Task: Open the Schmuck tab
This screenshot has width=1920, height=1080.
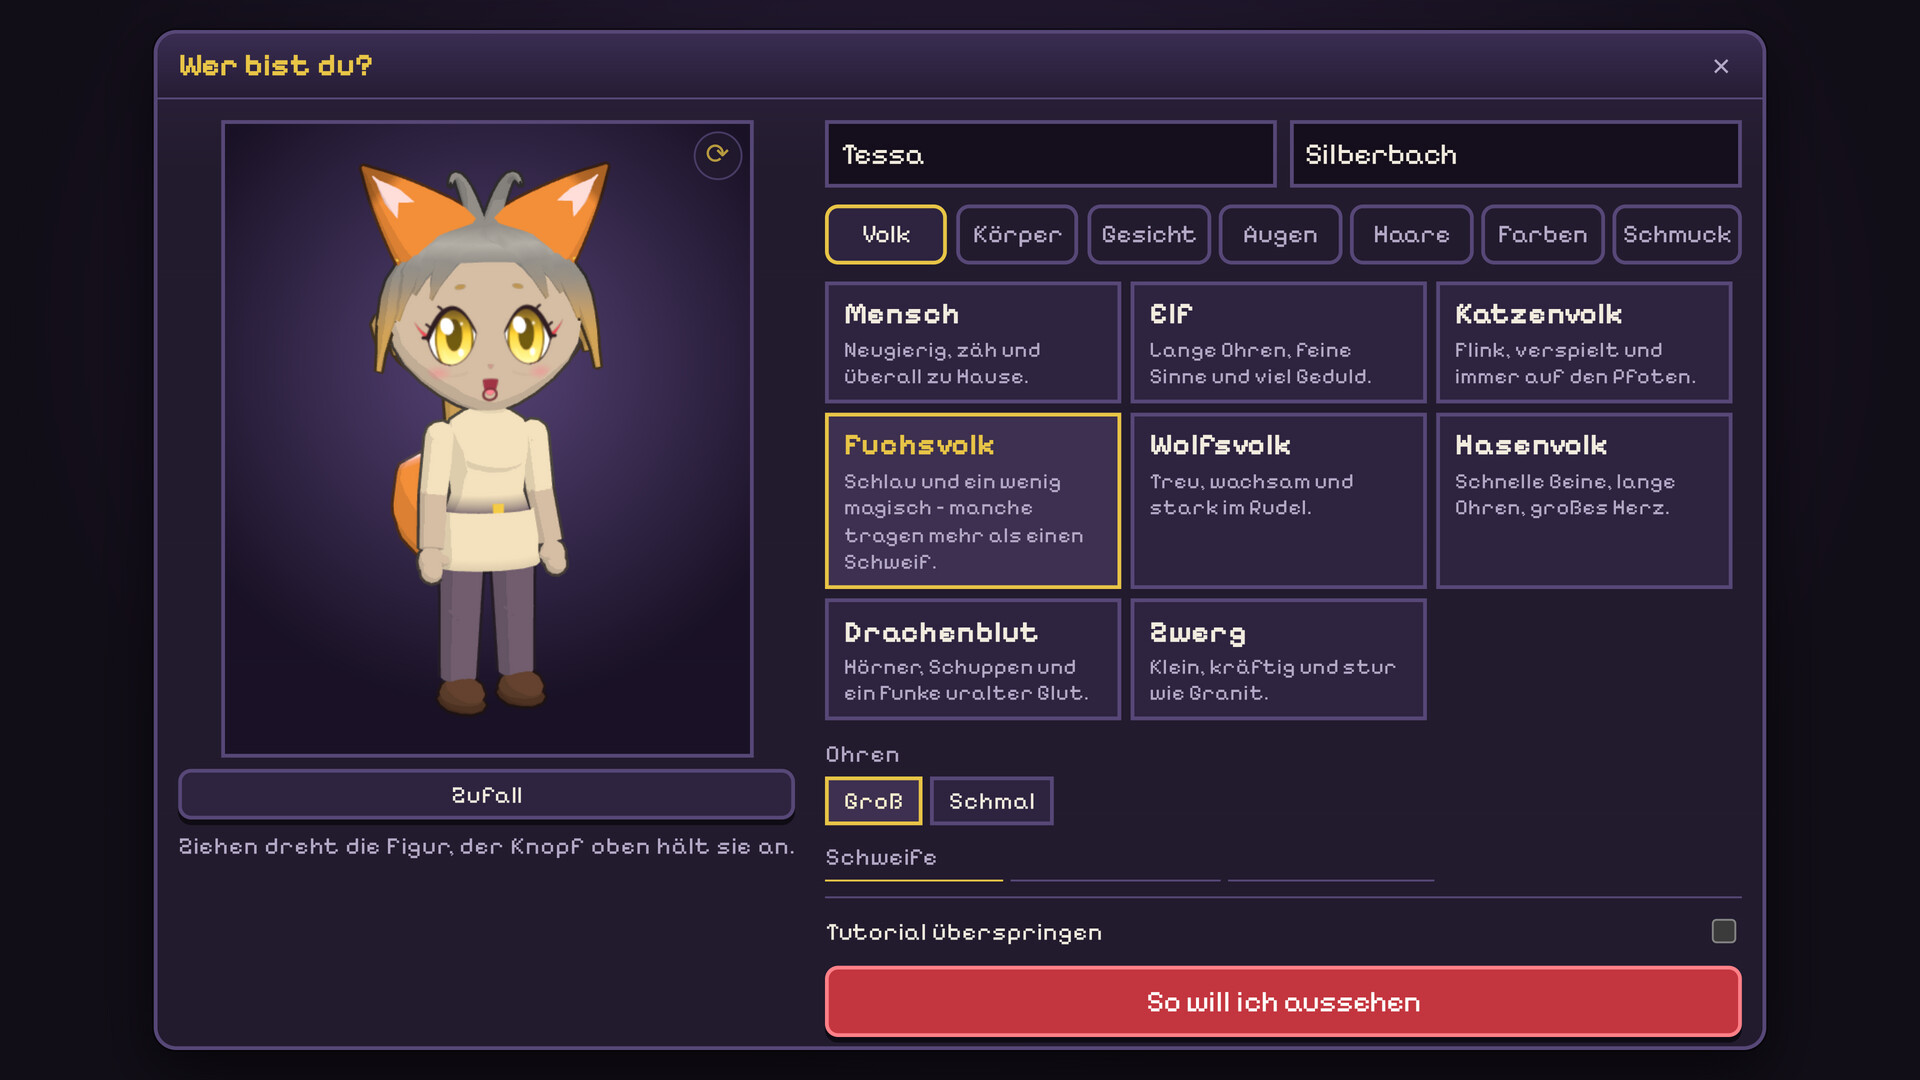Action: tap(1676, 235)
